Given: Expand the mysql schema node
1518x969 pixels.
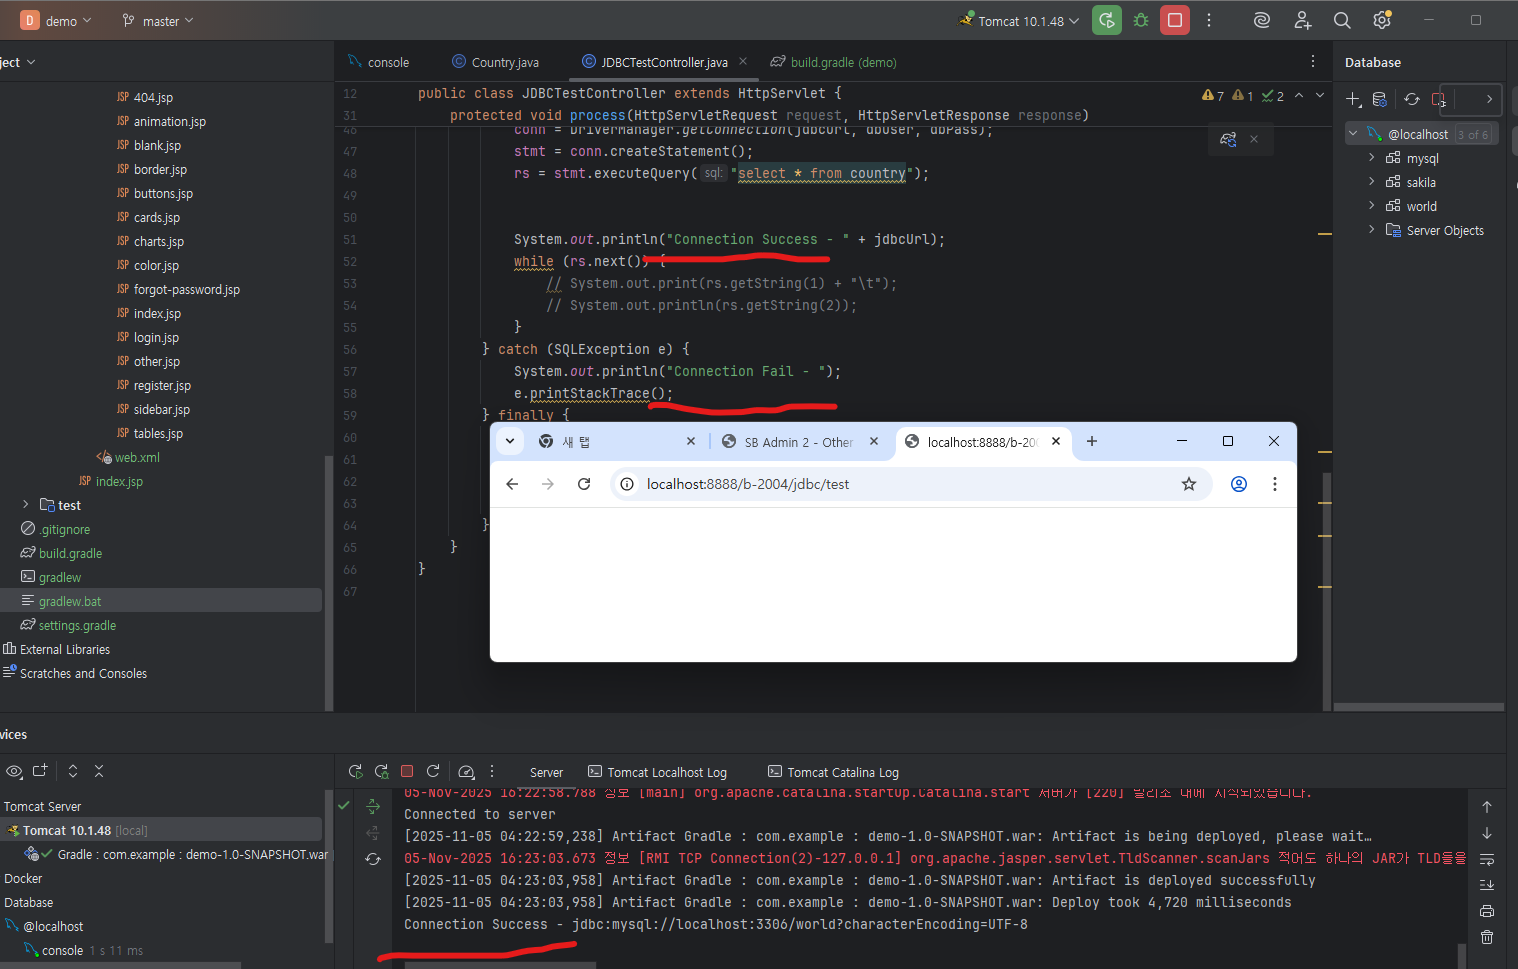Looking at the screenshot, I should (x=1372, y=158).
